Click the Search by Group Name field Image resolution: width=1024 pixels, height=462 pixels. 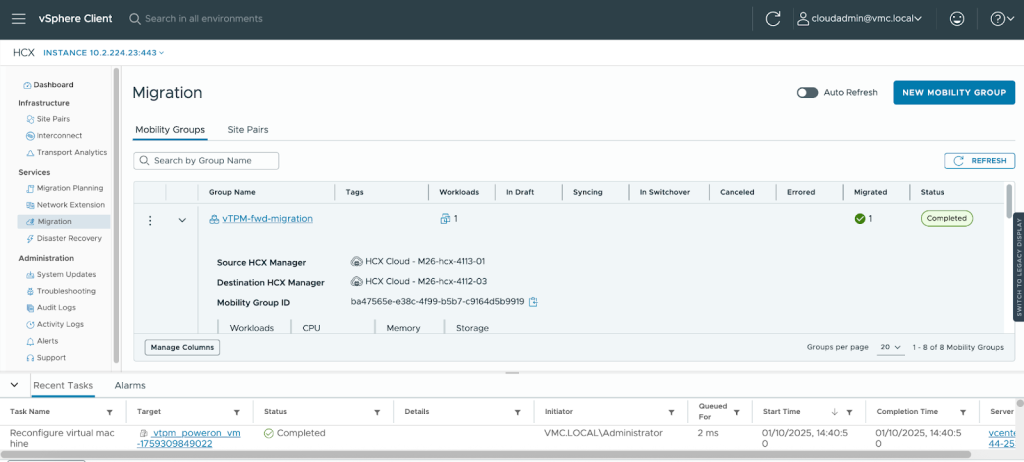click(x=207, y=160)
